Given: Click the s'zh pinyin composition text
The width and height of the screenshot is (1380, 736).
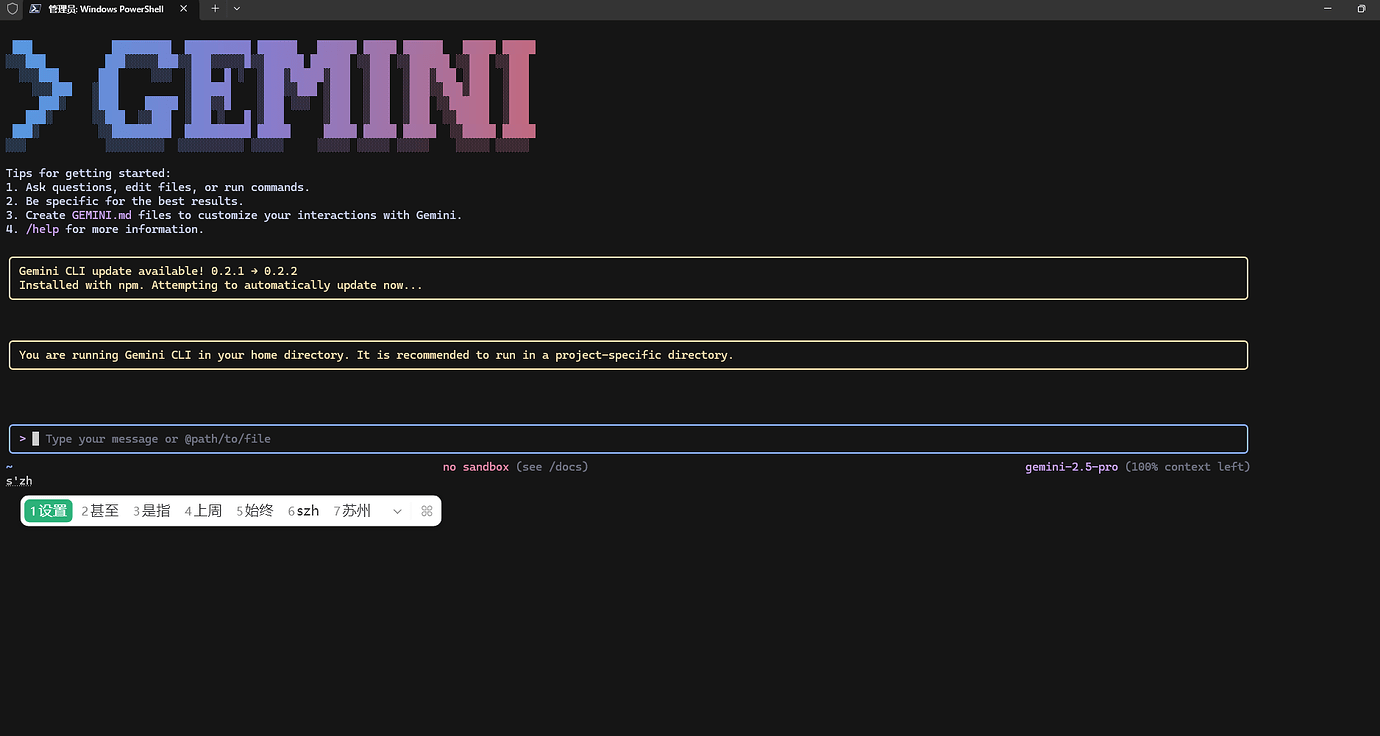Looking at the screenshot, I should [x=19, y=481].
